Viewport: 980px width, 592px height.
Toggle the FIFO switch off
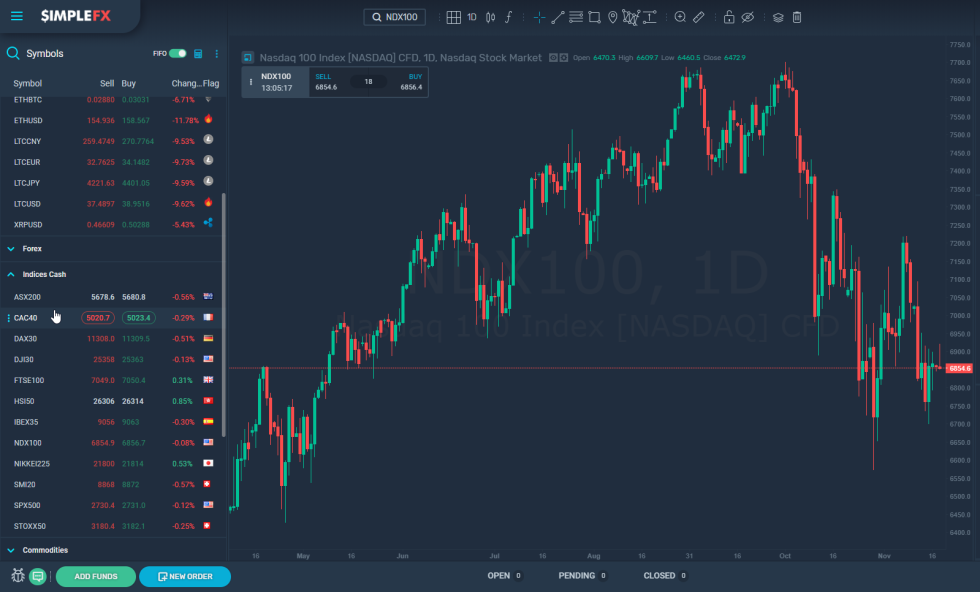(x=177, y=53)
